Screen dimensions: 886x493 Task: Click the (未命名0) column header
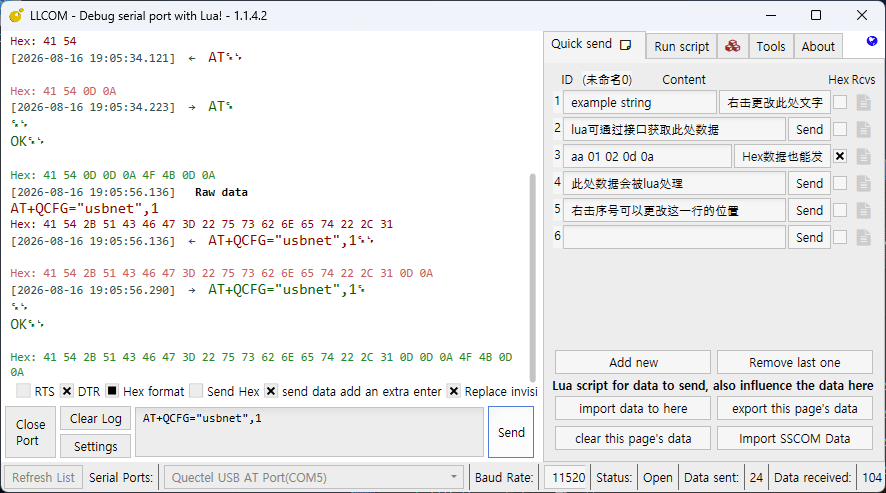click(x=607, y=80)
